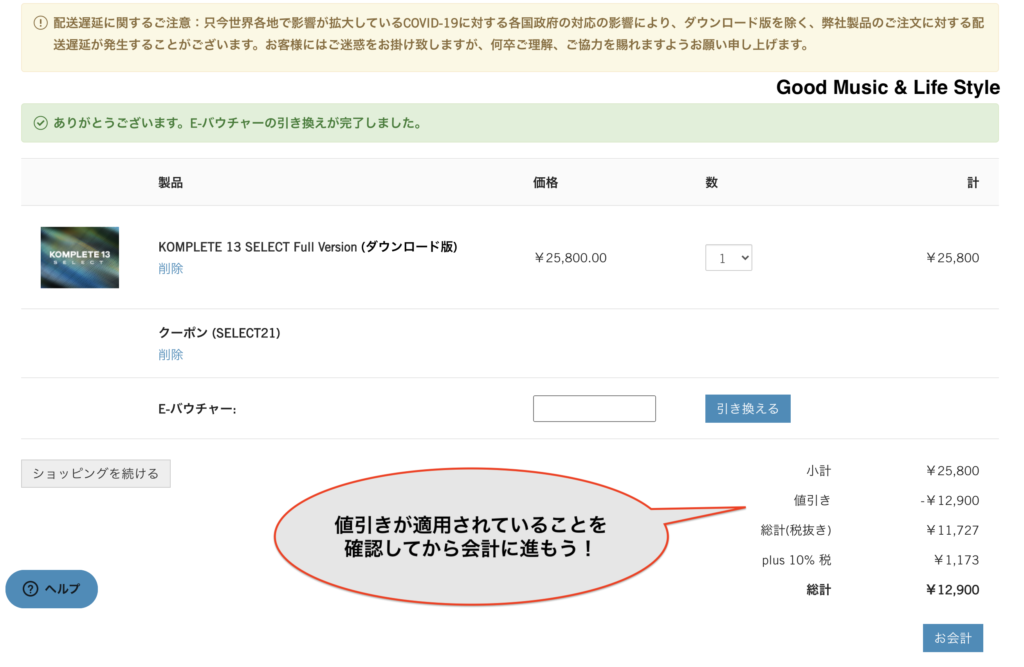The height and width of the screenshot is (667, 1024).
Task: Click the discount amount -¥12,900
Action: click(x=950, y=500)
